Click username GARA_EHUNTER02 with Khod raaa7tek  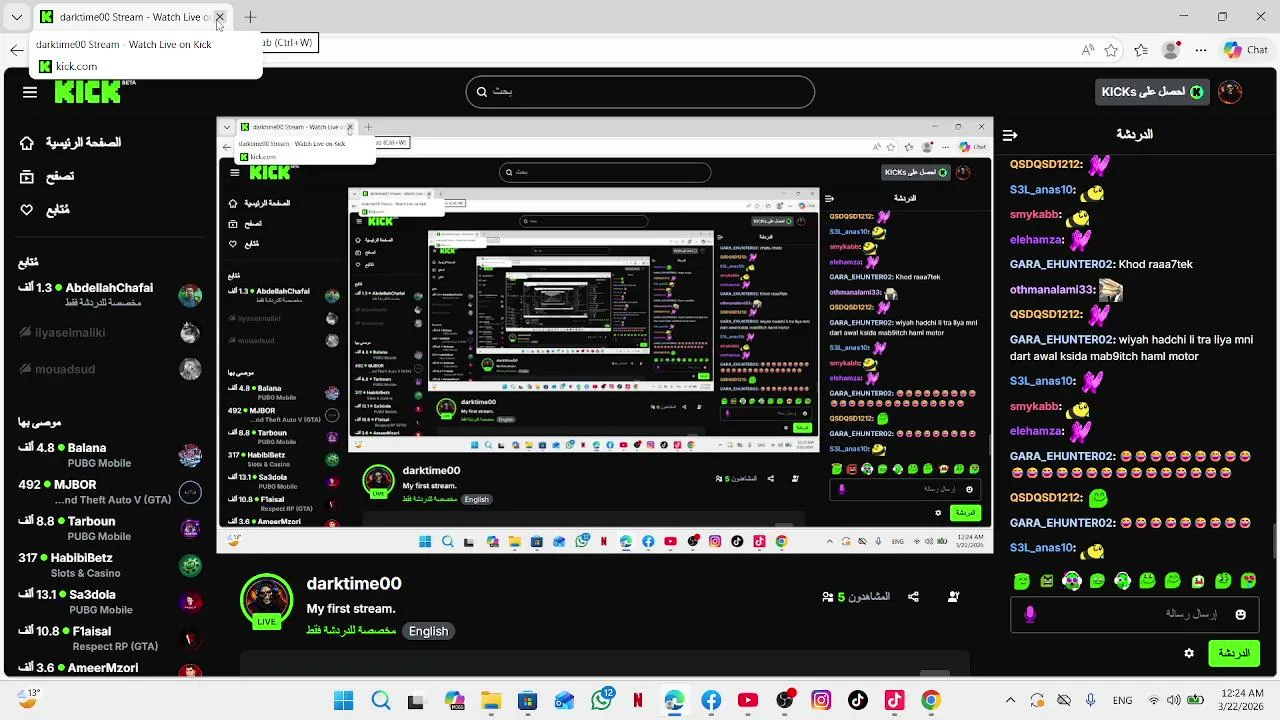tap(1061, 264)
